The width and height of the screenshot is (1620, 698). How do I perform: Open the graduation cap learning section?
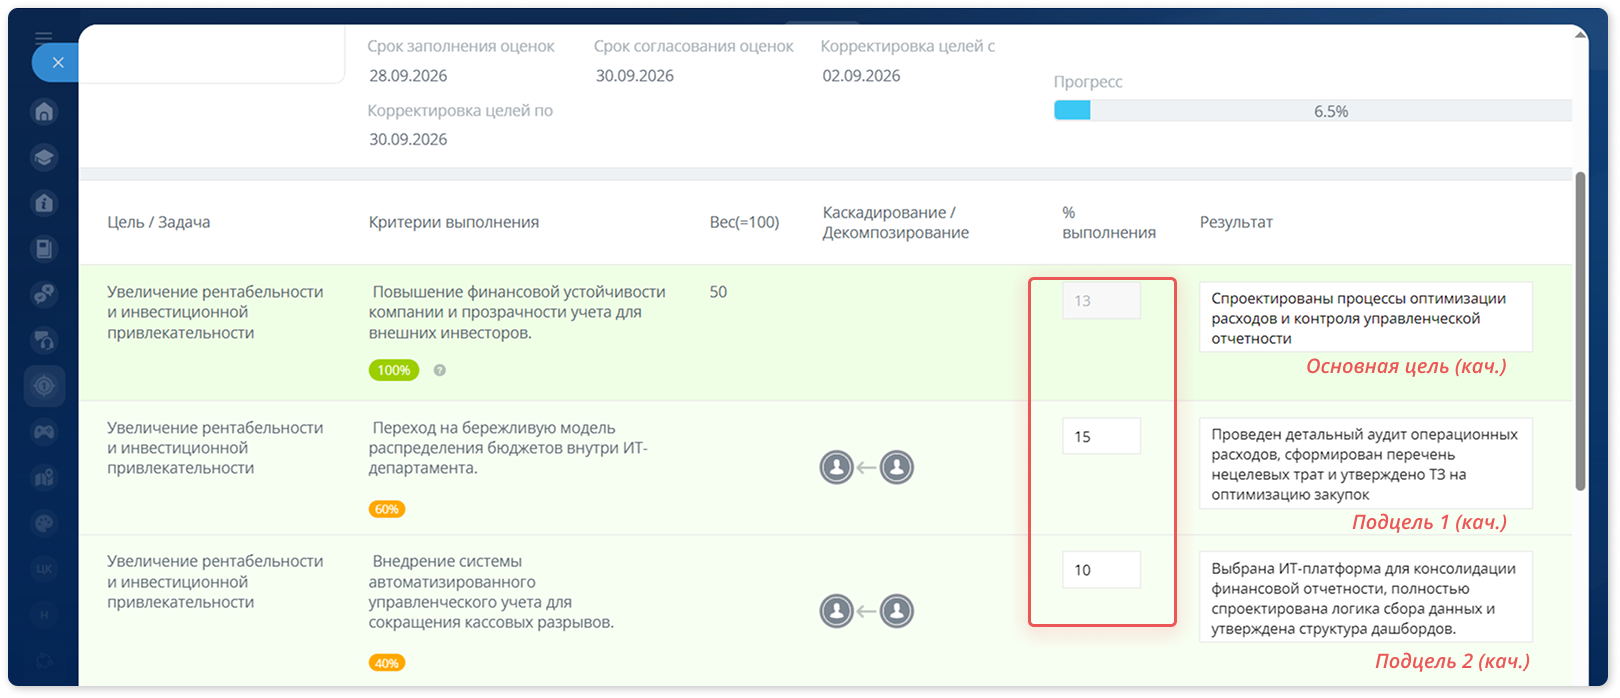[44, 157]
